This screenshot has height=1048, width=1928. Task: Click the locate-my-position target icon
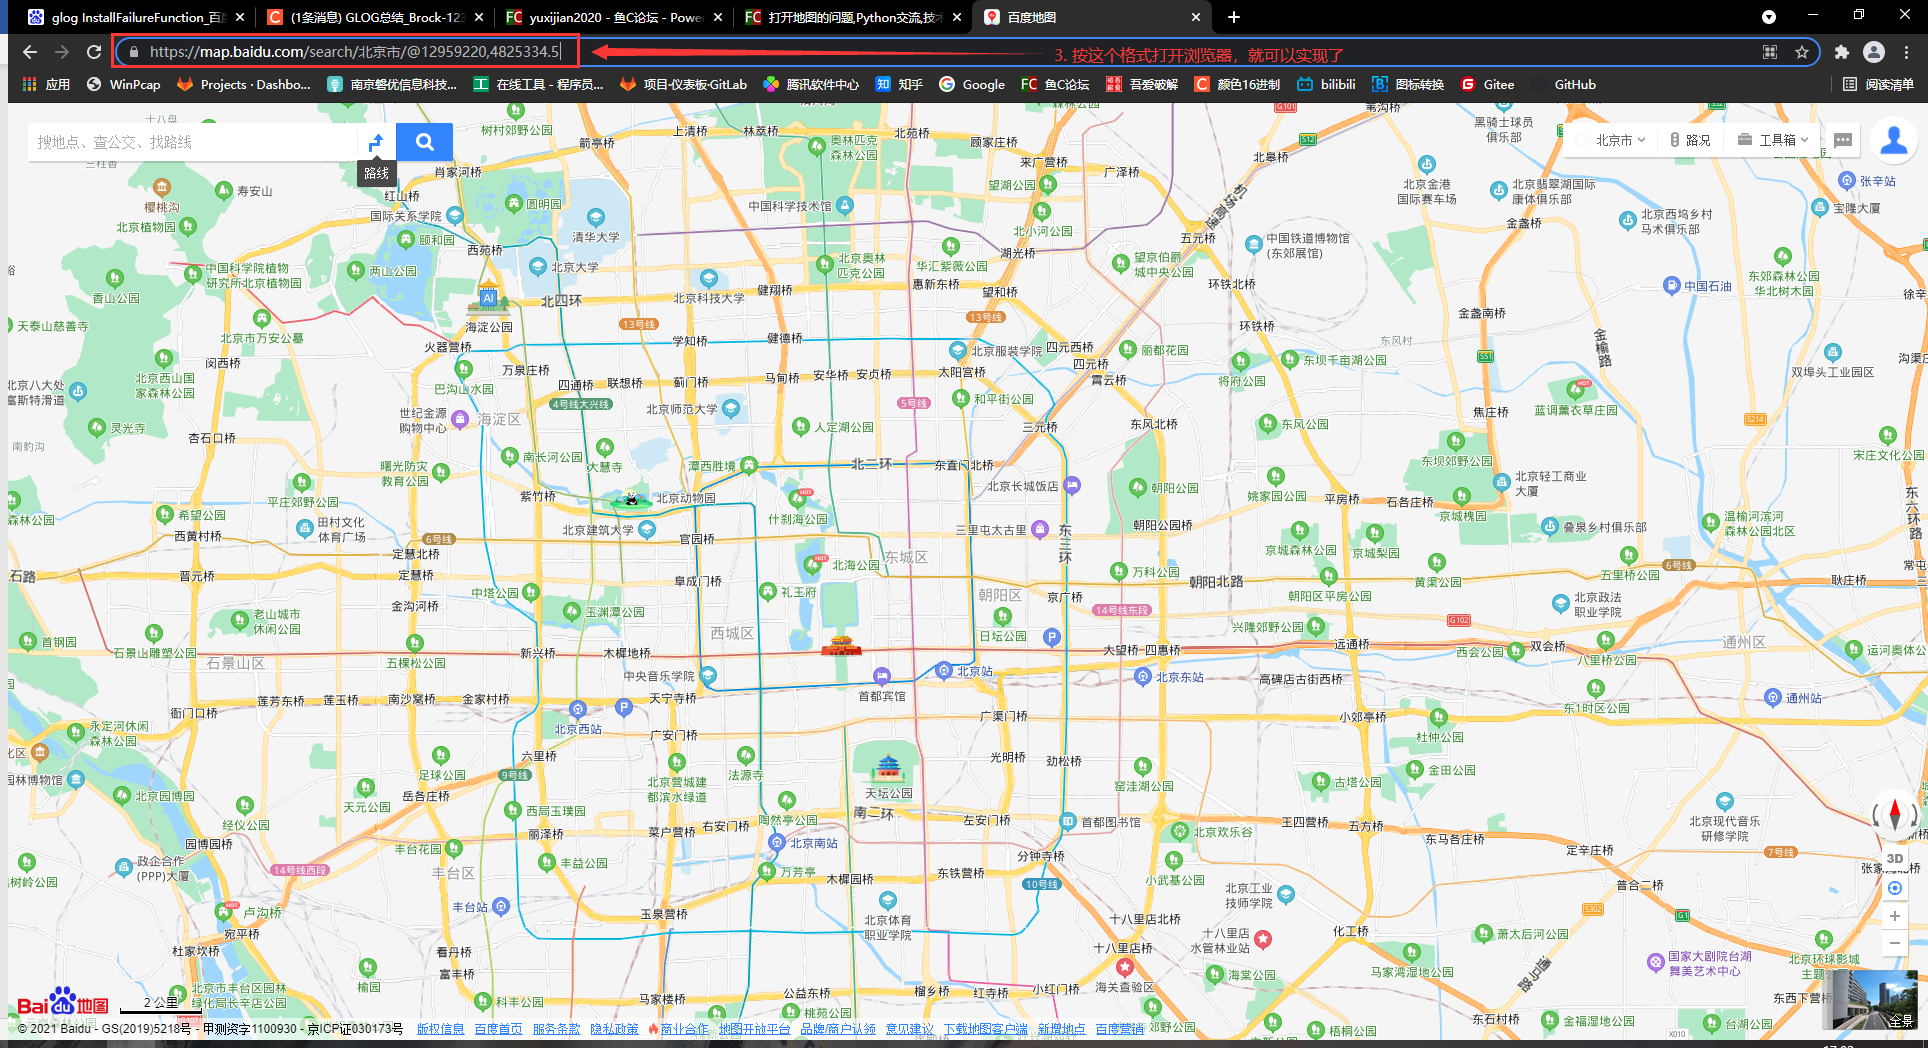pyautogui.click(x=1894, y=888)
